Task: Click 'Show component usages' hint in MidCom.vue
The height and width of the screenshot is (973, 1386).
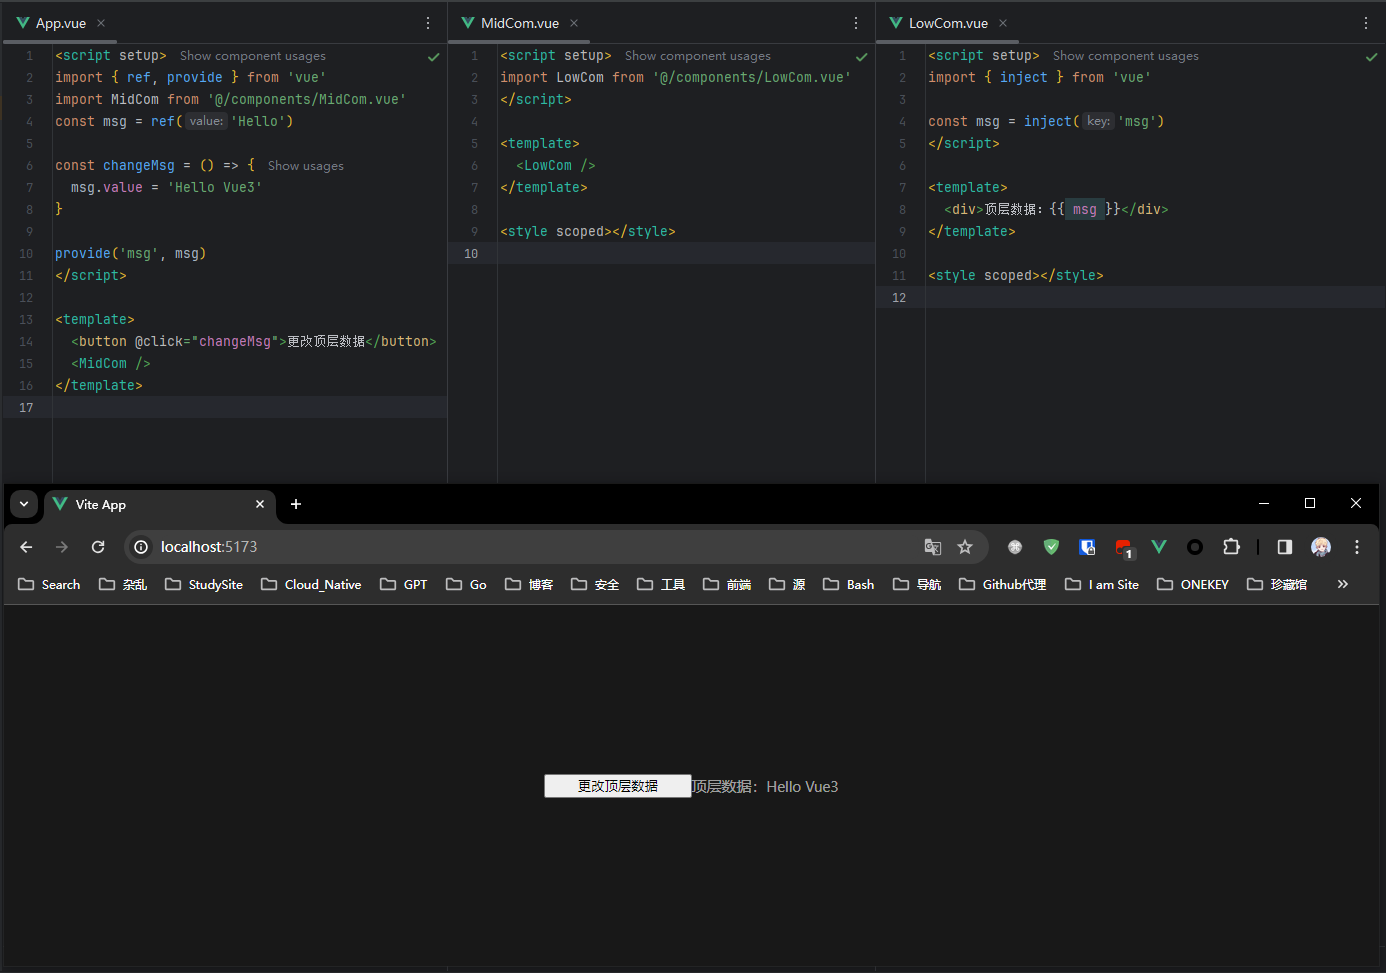Action: pyautogui.click(x=698, y=56)
